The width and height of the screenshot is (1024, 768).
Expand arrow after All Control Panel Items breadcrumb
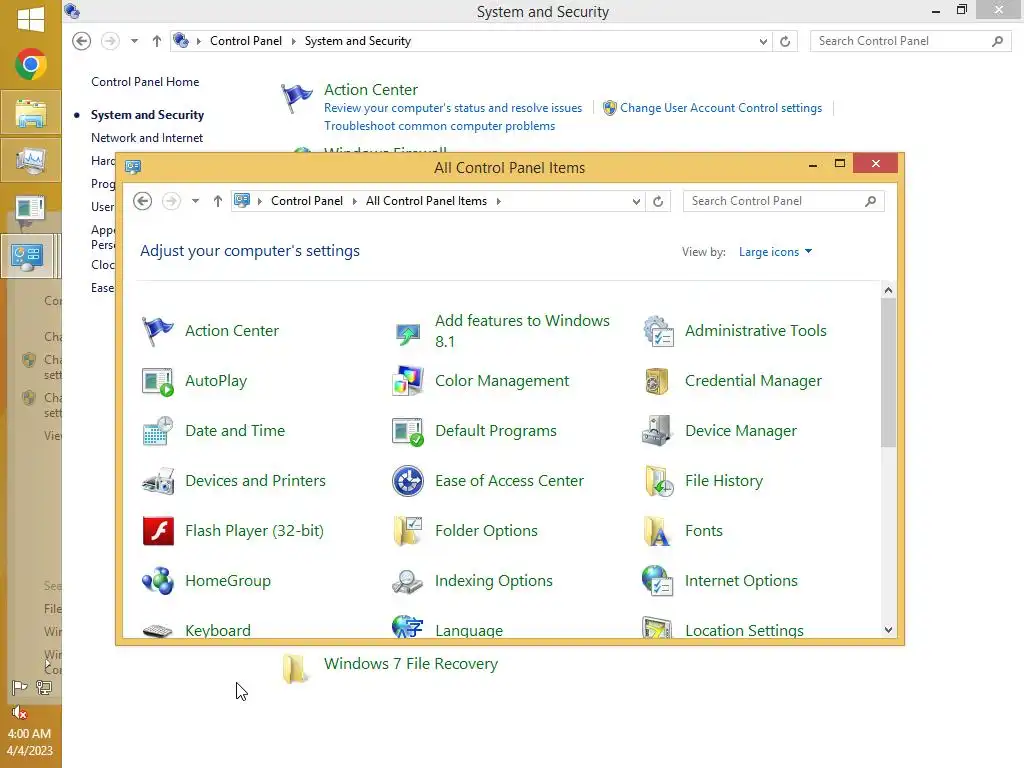(x=498, y=201)
